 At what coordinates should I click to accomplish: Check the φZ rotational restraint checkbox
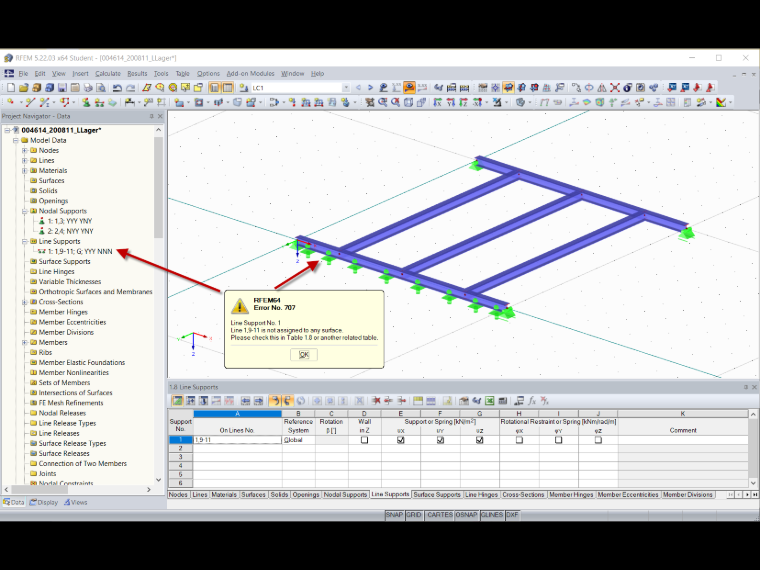click(x=598, y=440)
